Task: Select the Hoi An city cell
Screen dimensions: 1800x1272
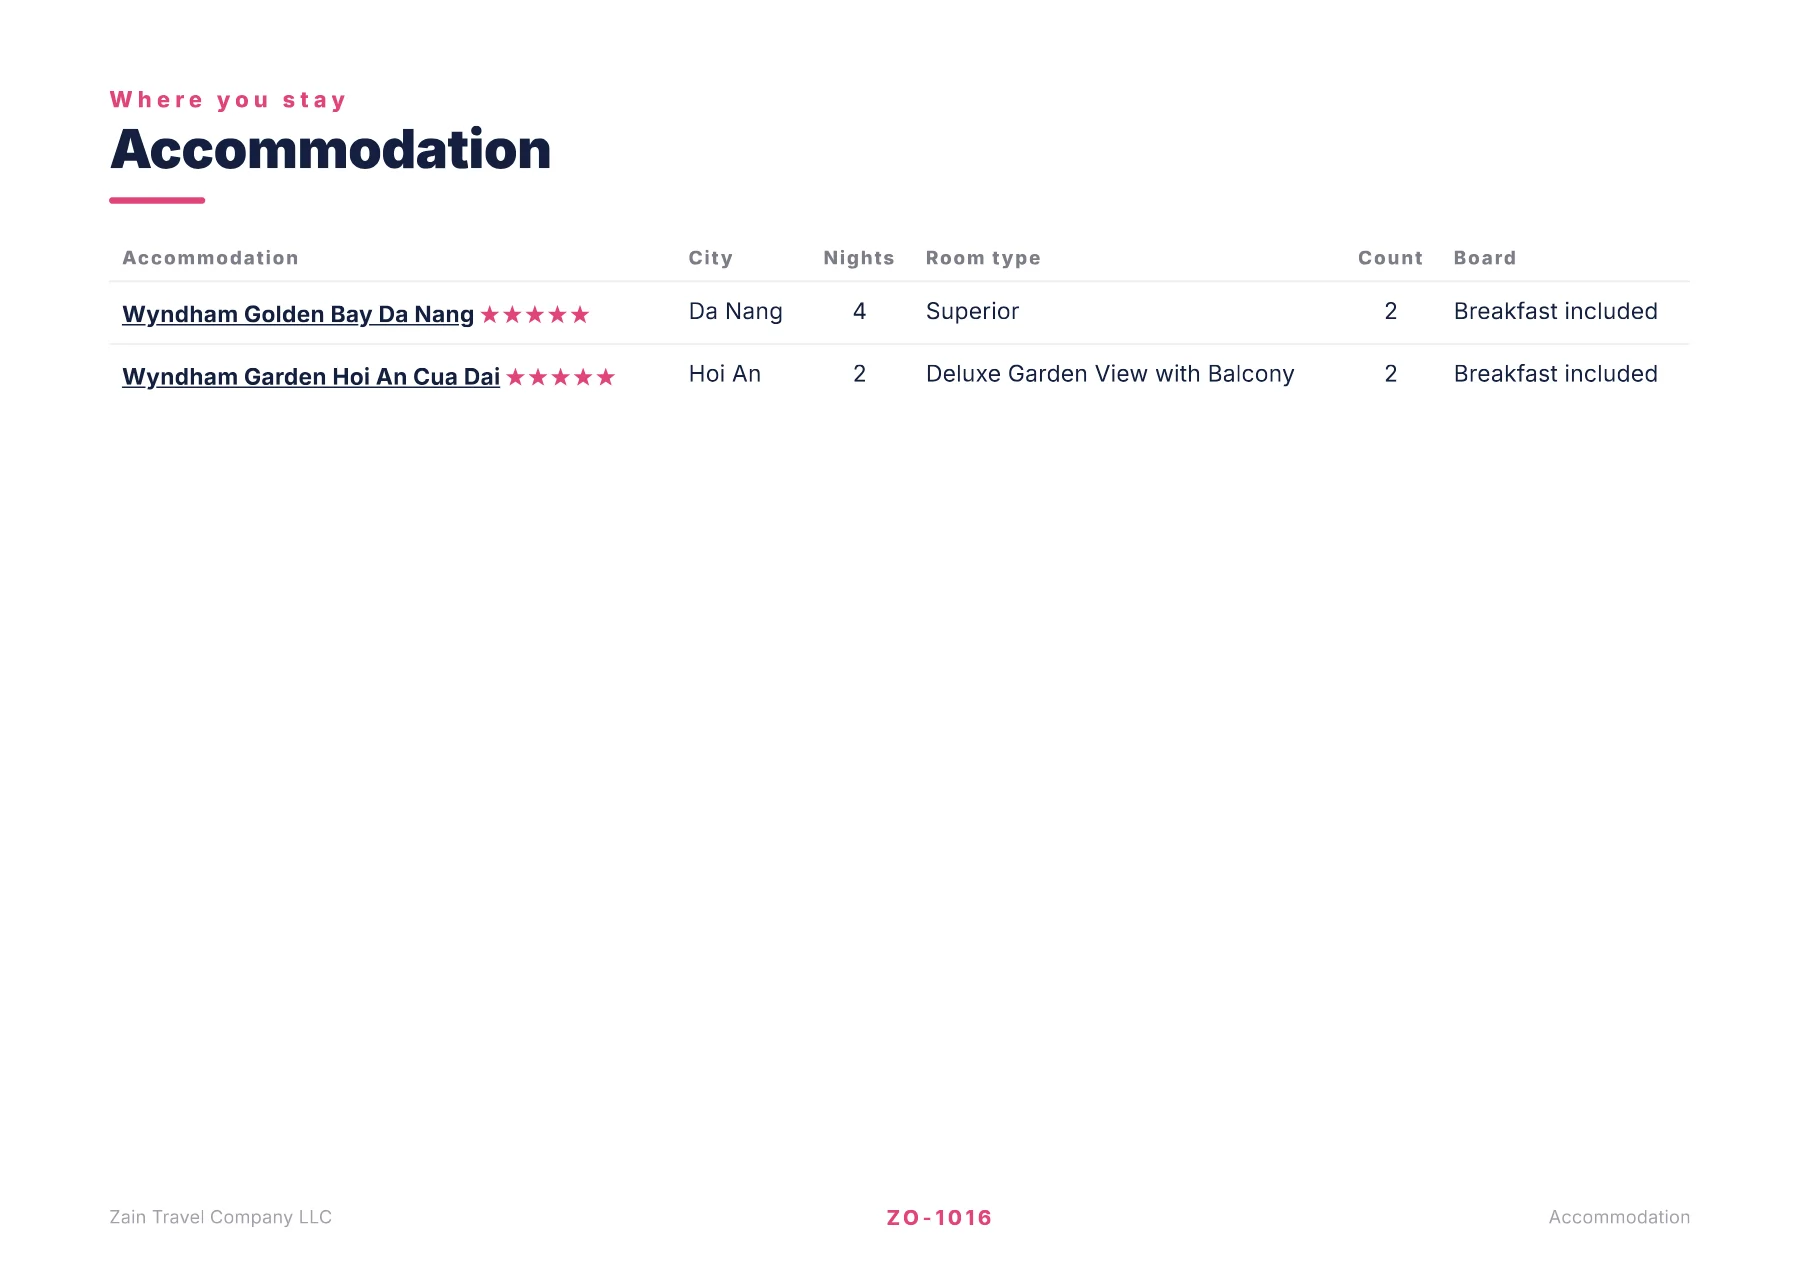Action: [725, 374]
